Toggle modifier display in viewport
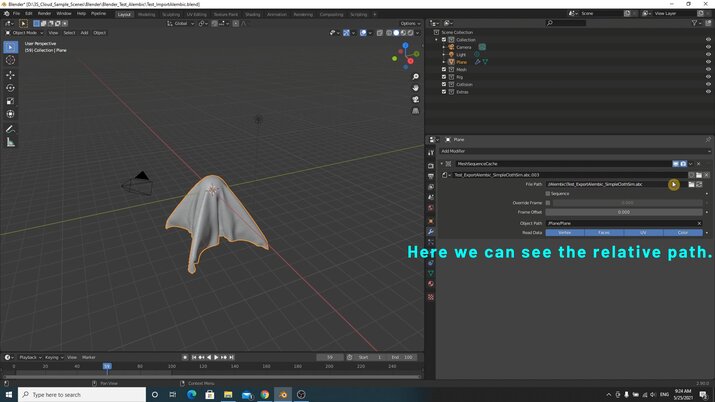Screen dimensions: 715x402 pos(675,164)
